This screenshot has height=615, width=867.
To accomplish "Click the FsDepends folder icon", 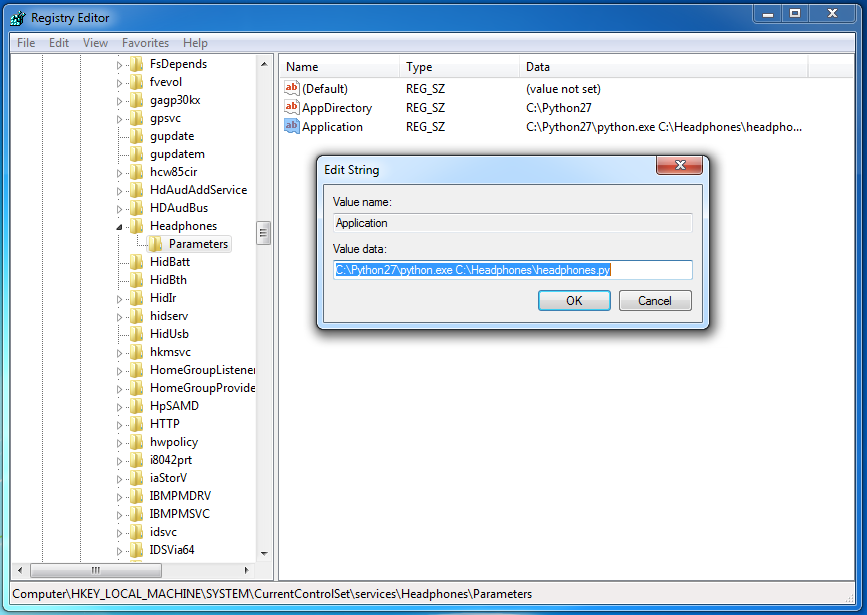I will point(137,64).
